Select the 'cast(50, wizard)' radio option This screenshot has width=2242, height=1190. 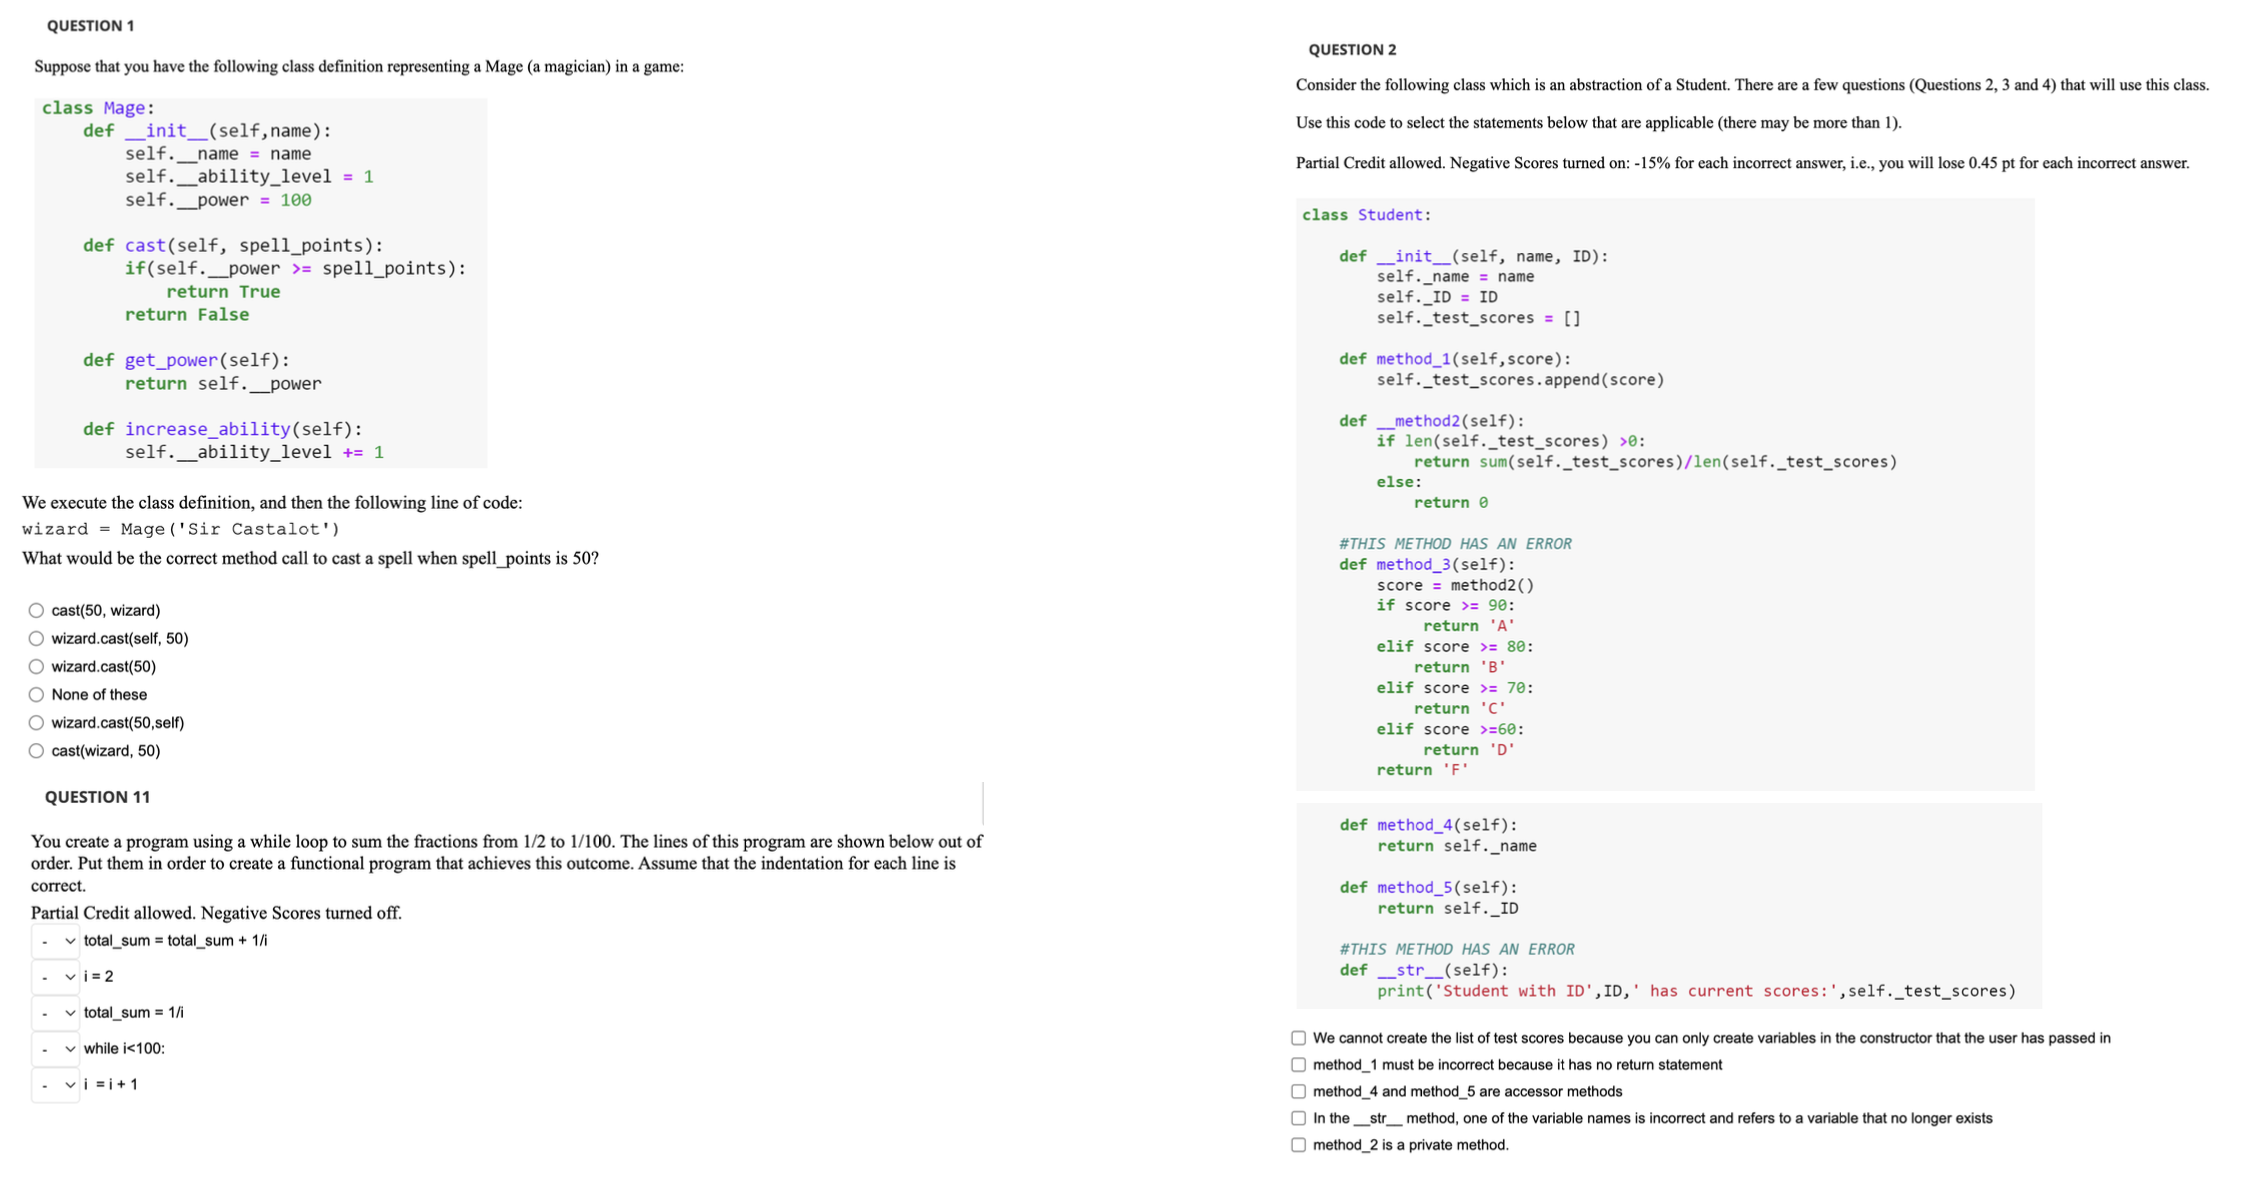coord(36,610)
